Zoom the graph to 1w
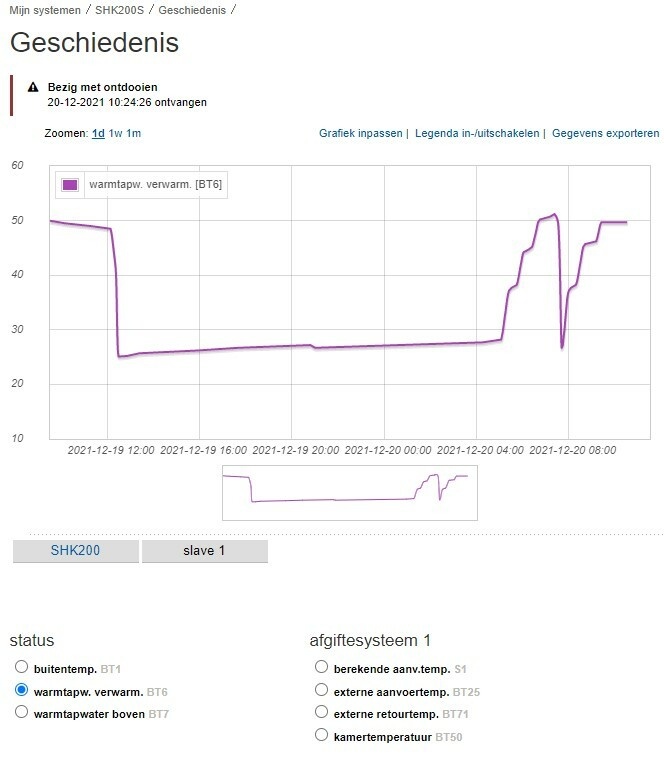Image resolution: width=664 pixels, height=757 pixels. (115, 133)
